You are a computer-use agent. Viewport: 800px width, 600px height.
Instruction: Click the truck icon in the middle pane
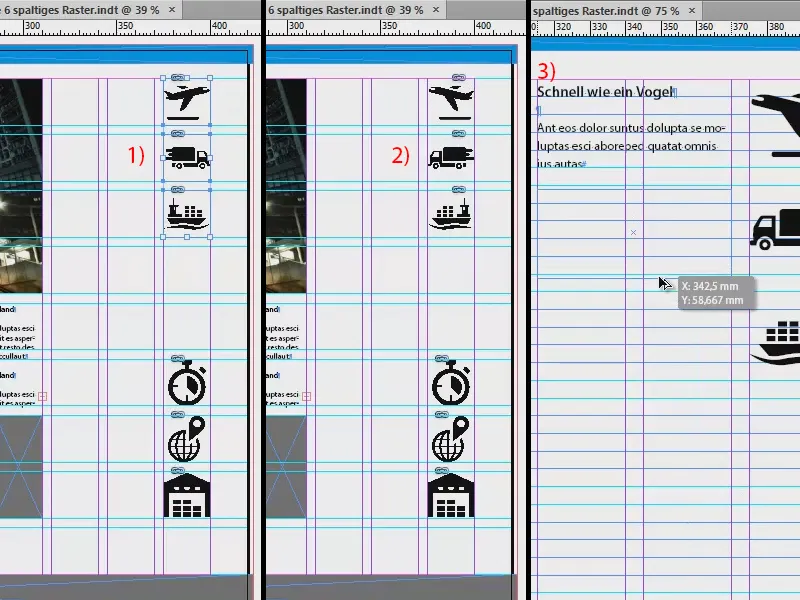pyautogui.click(x=452, y=155)
